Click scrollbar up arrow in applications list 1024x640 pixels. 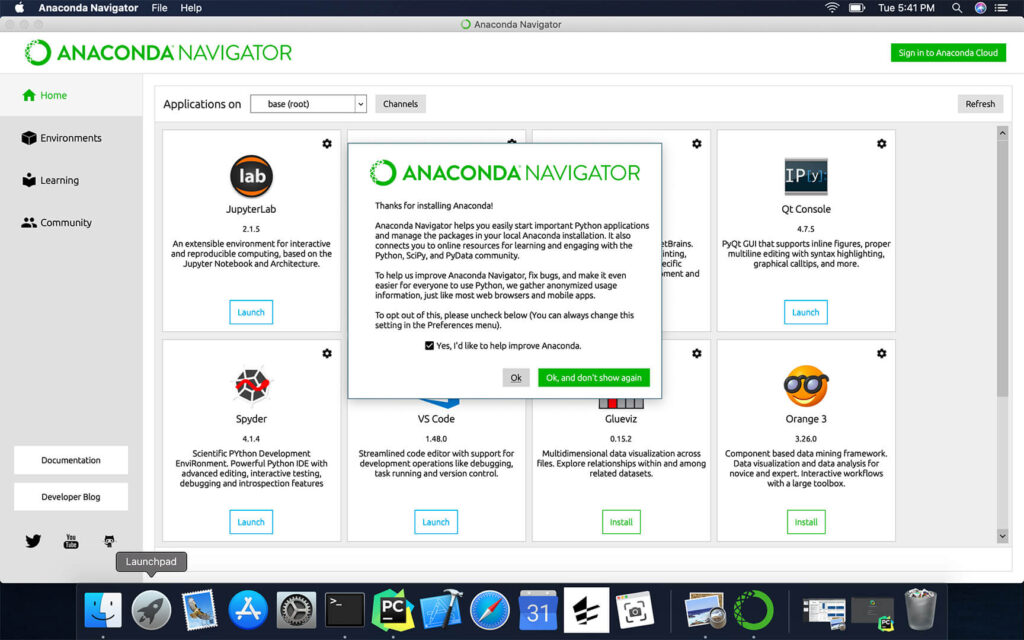[x=1002, y=133]
